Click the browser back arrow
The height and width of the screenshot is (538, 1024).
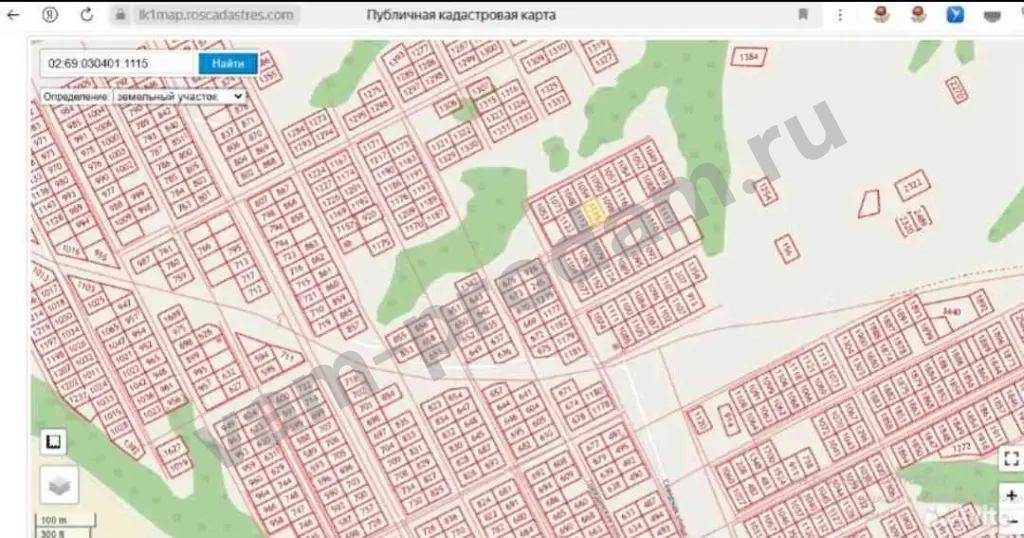(13, 15)
